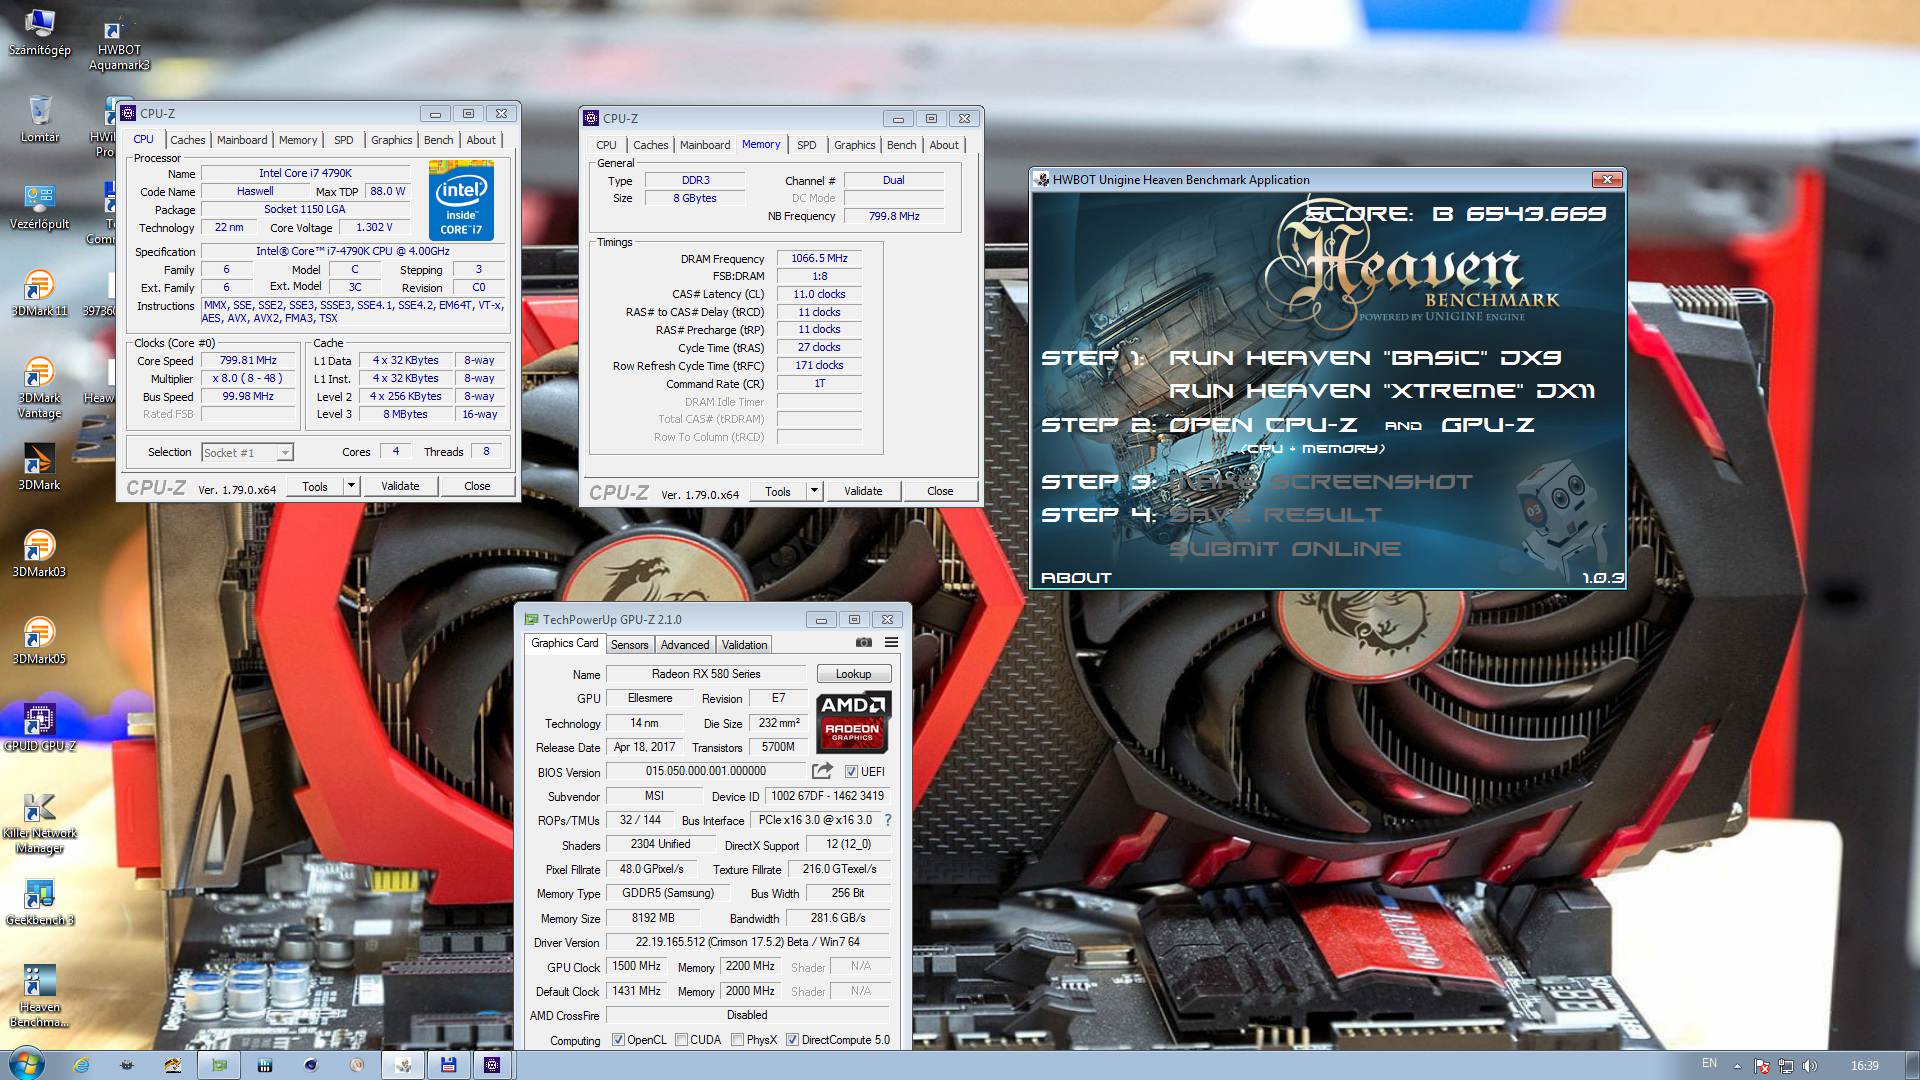The width and height of the screenshot is (1920, 1080).
Task: Switch to the Validation tab in GPU-Z
Action: [745, 645]
